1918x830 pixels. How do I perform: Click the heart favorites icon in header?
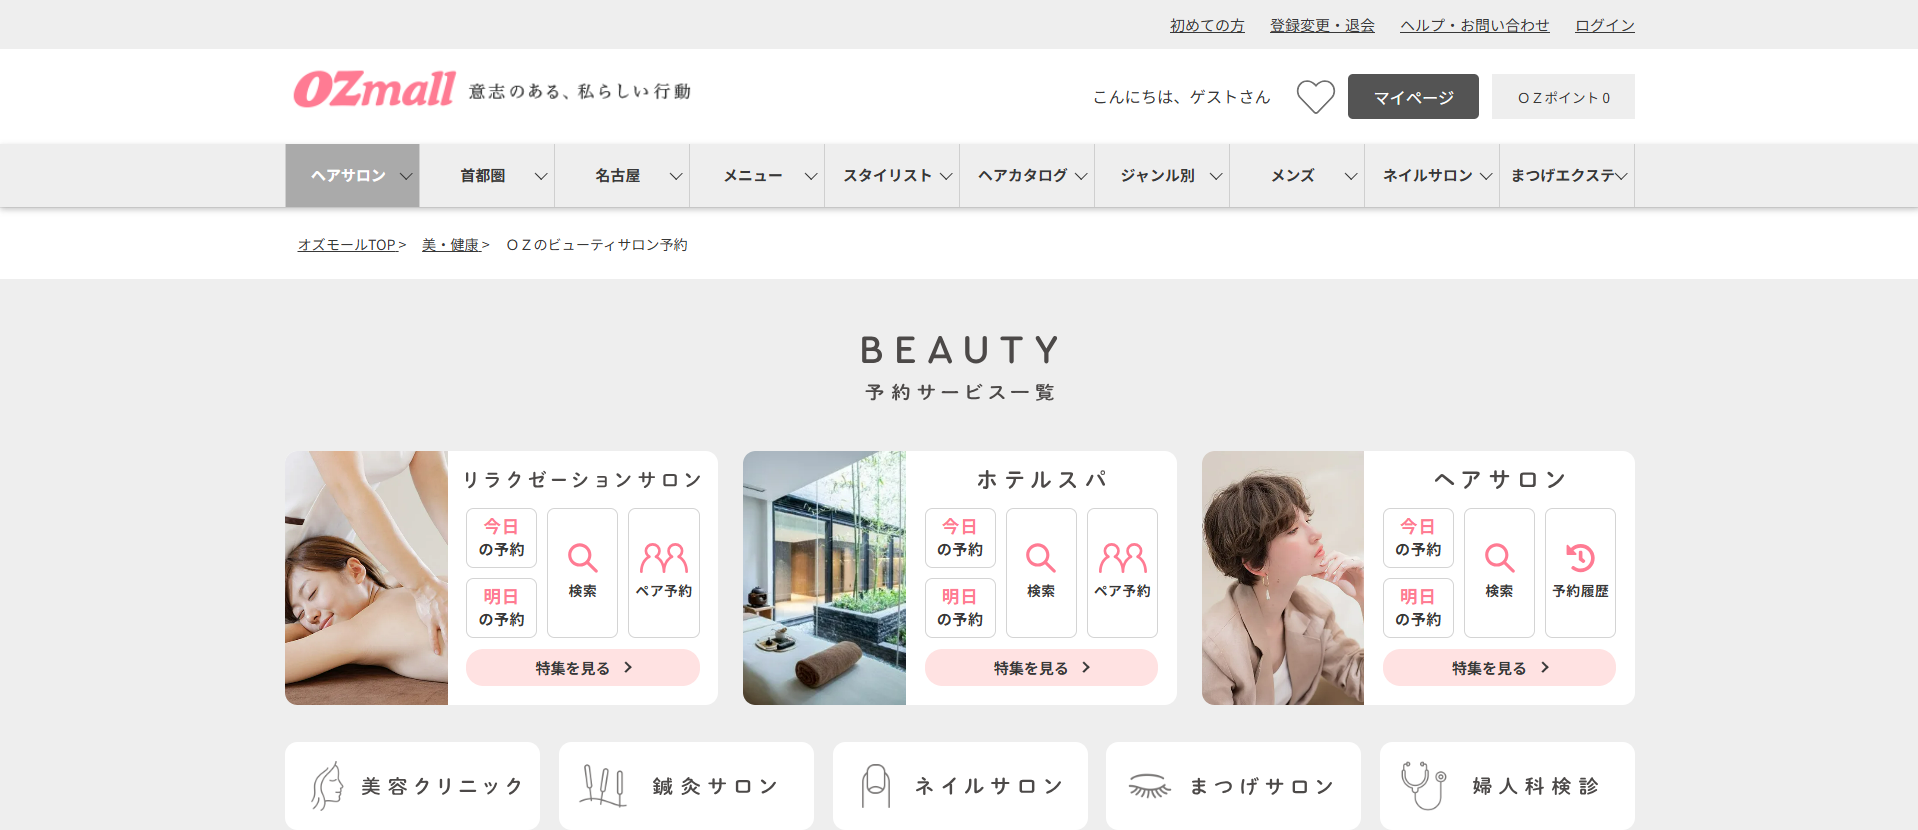click(1315, 97)
